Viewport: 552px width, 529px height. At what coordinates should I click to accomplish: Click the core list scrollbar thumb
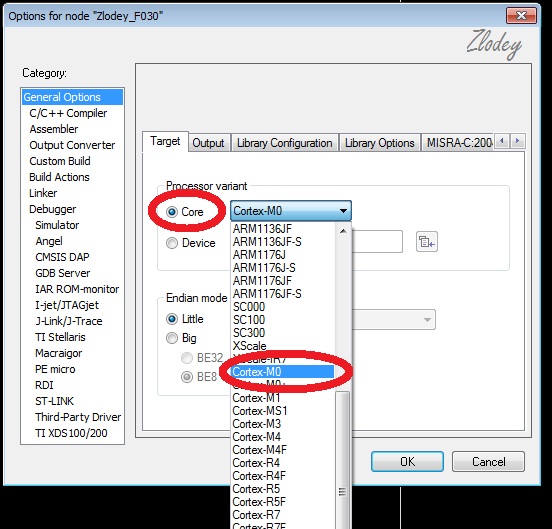(x=342, y=459)
